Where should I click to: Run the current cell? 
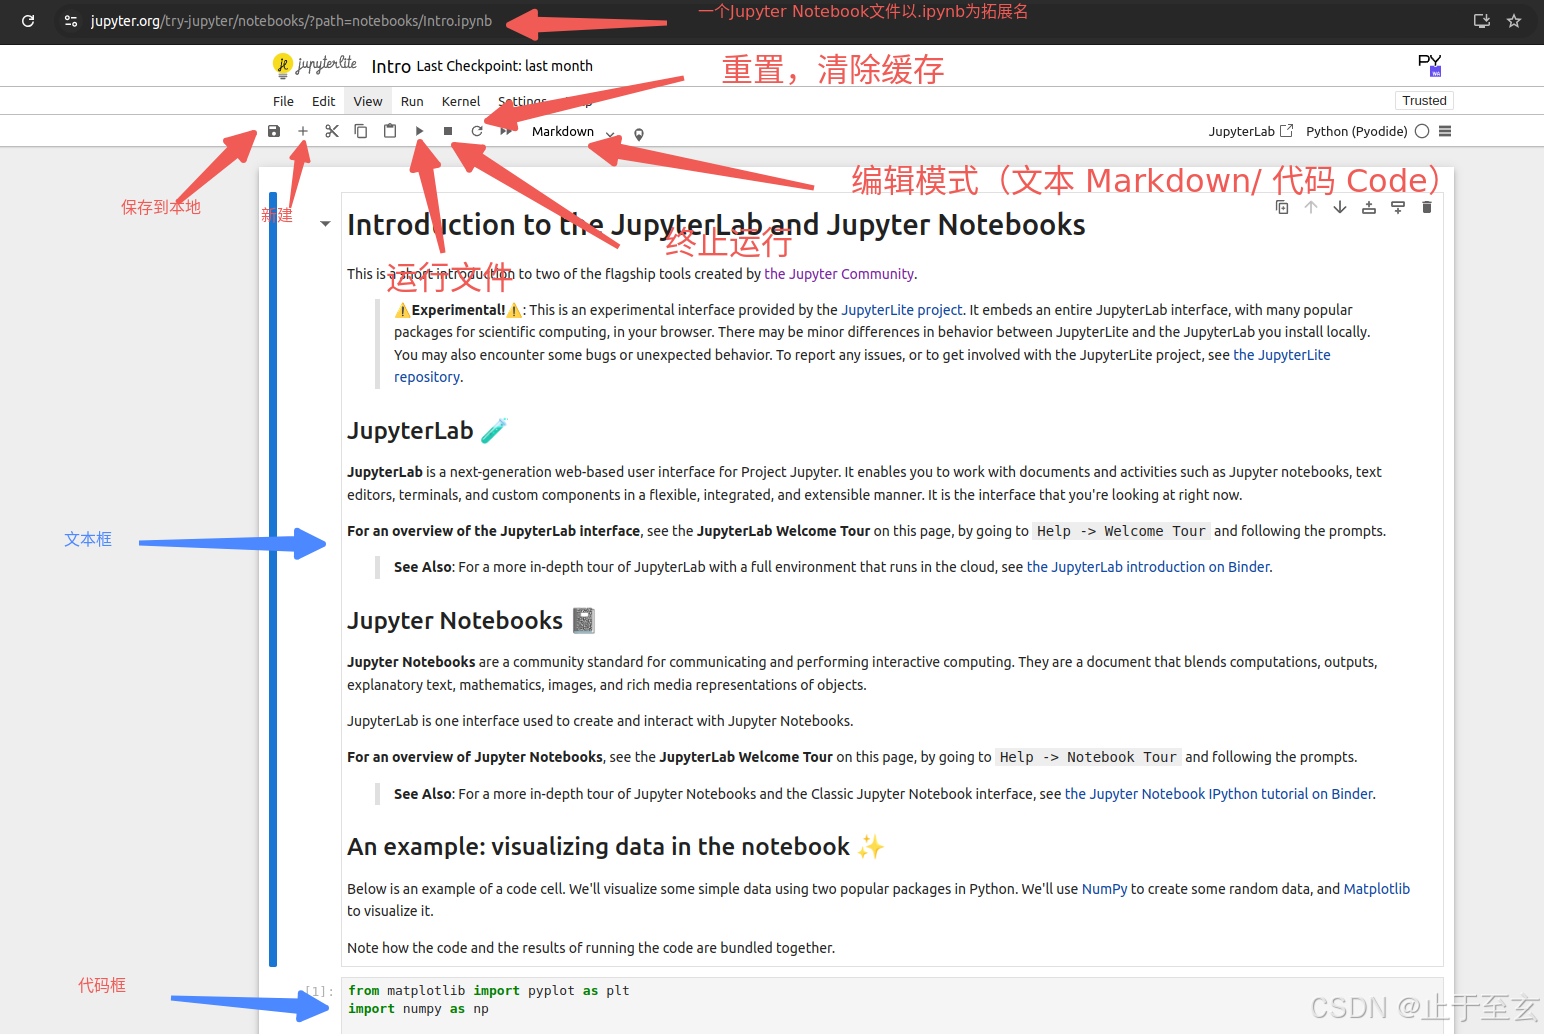pyautogui.click(x=418, y=130)
